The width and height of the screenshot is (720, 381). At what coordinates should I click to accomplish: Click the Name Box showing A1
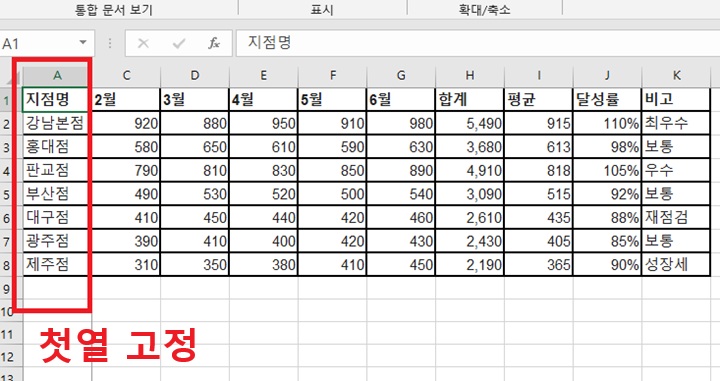click(x=46, y=43)
